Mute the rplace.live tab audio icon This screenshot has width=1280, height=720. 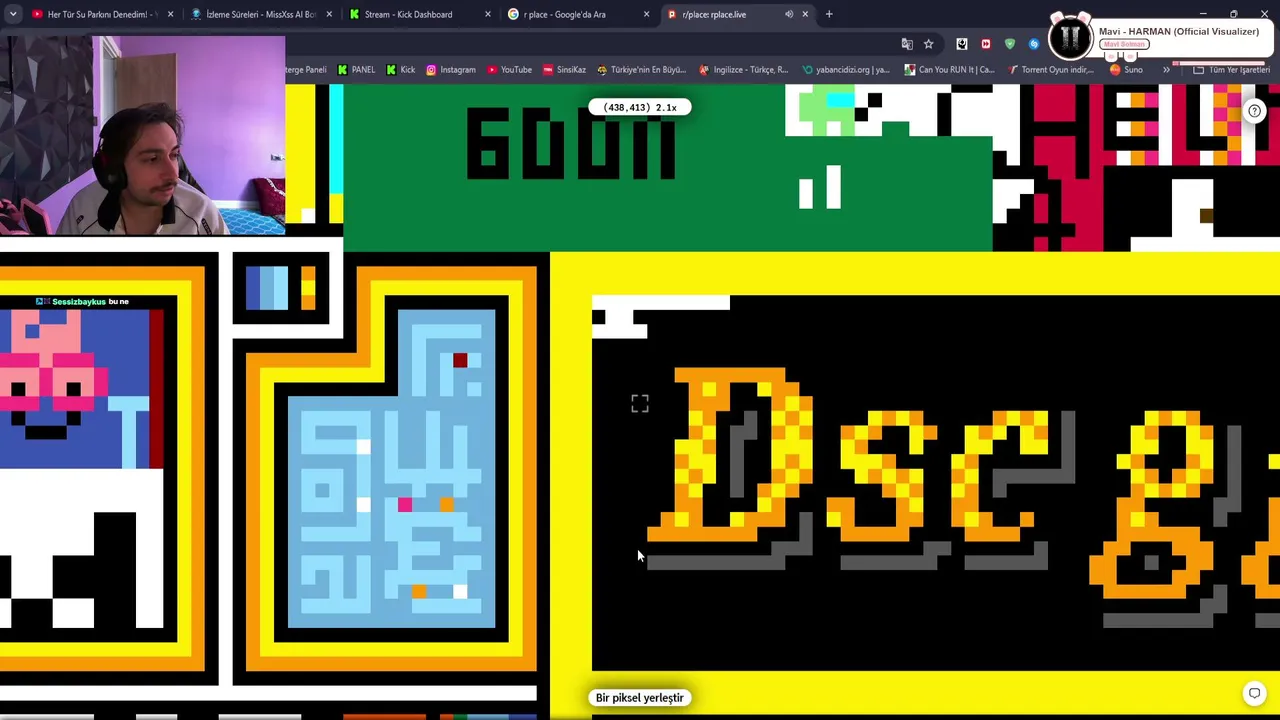click(789, 14)
